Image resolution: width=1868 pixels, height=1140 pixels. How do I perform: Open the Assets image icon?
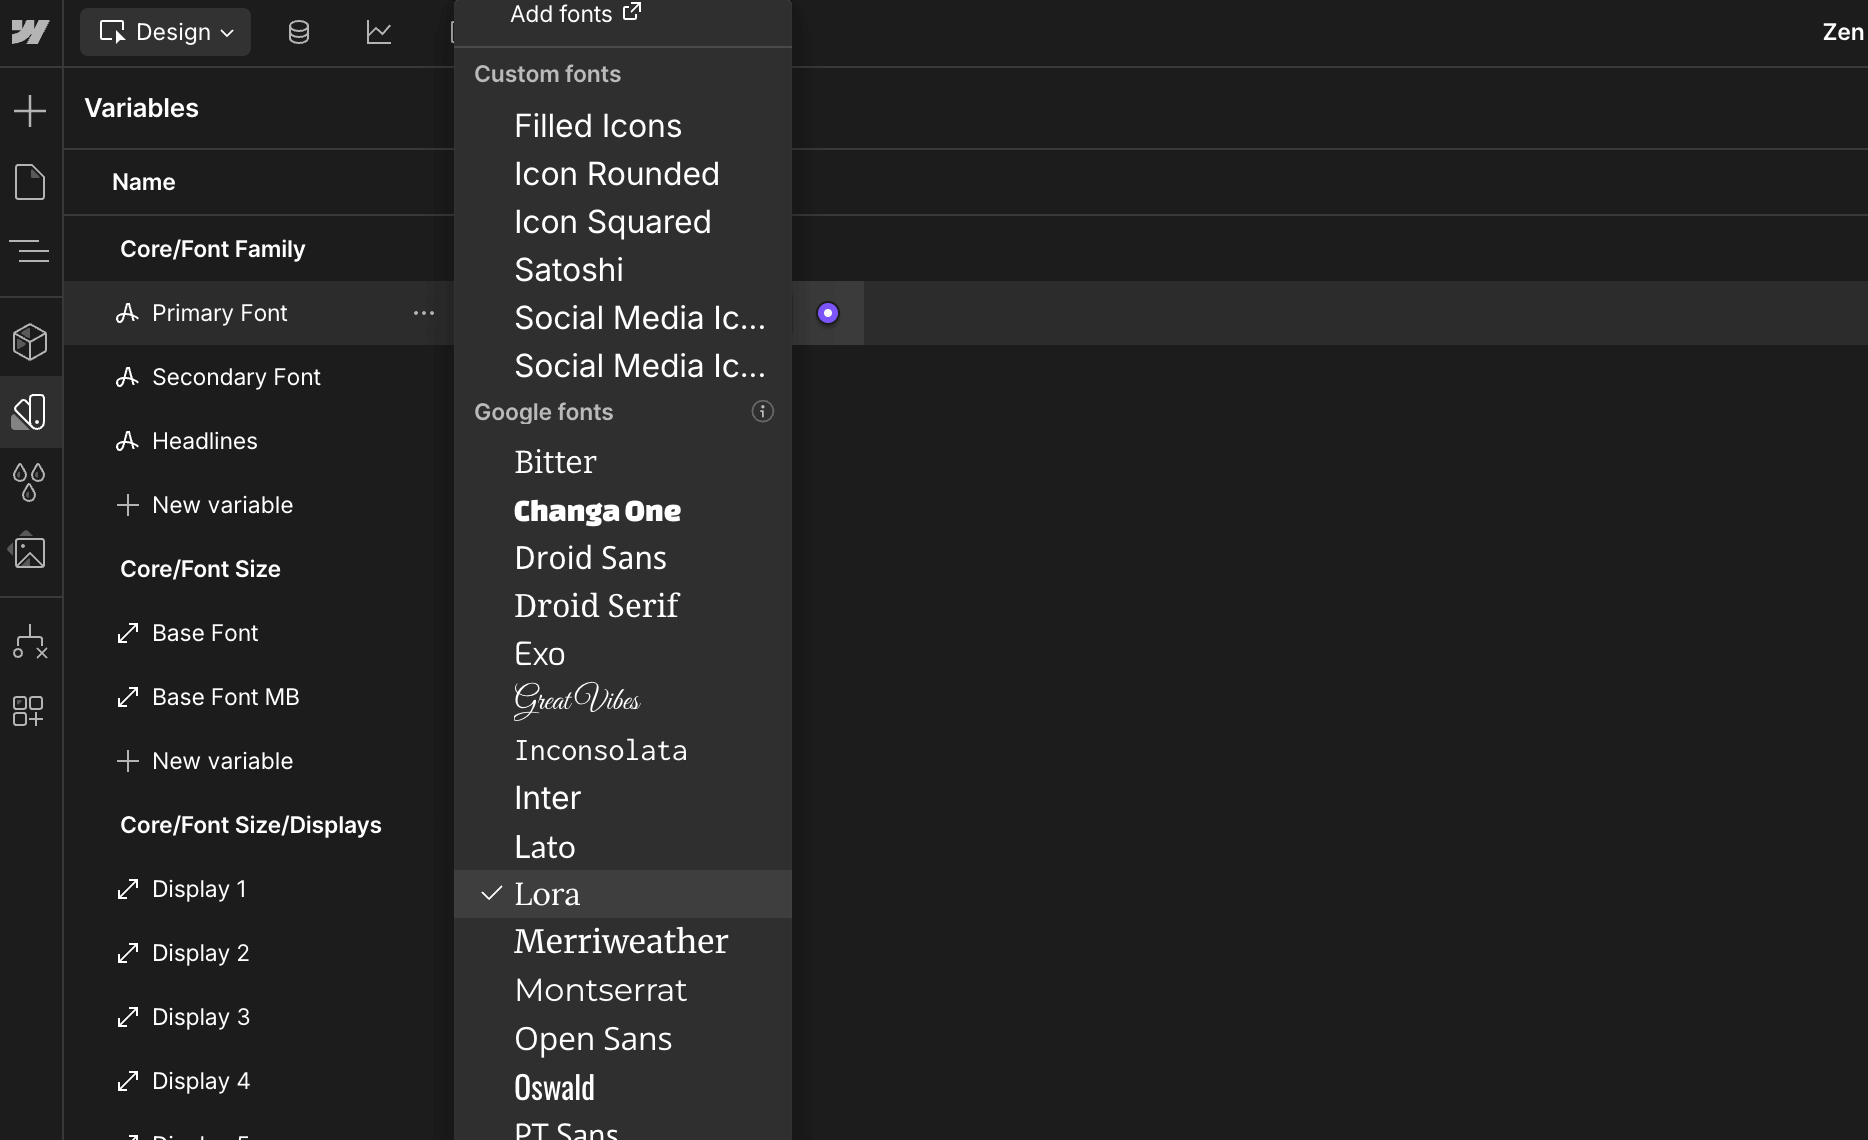30,551
